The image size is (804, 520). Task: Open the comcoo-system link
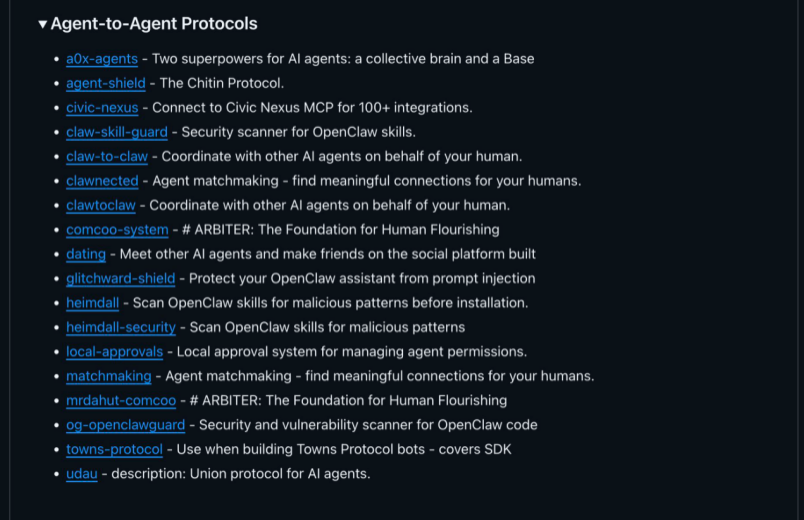click(117, 230)
